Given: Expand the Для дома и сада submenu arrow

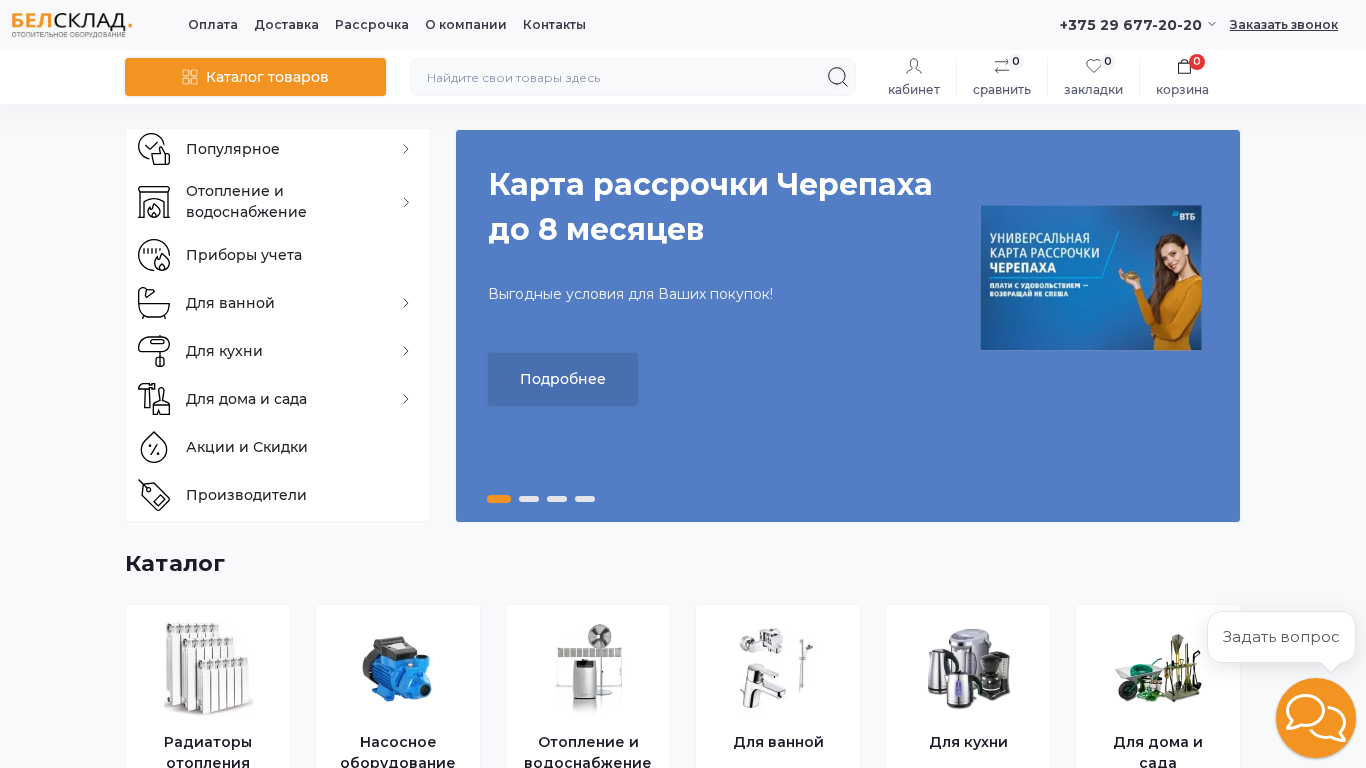Looking at the screenshot, I should tap(406, 399).
